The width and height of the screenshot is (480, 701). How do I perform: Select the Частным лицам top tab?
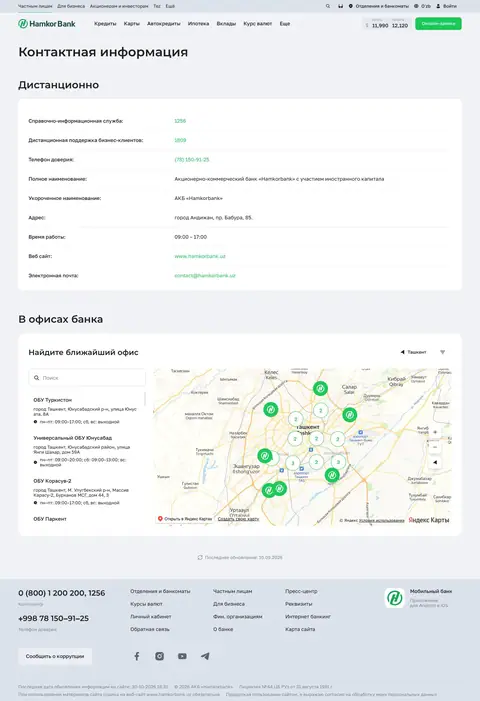pyautogui.click(x=35, y=6)
